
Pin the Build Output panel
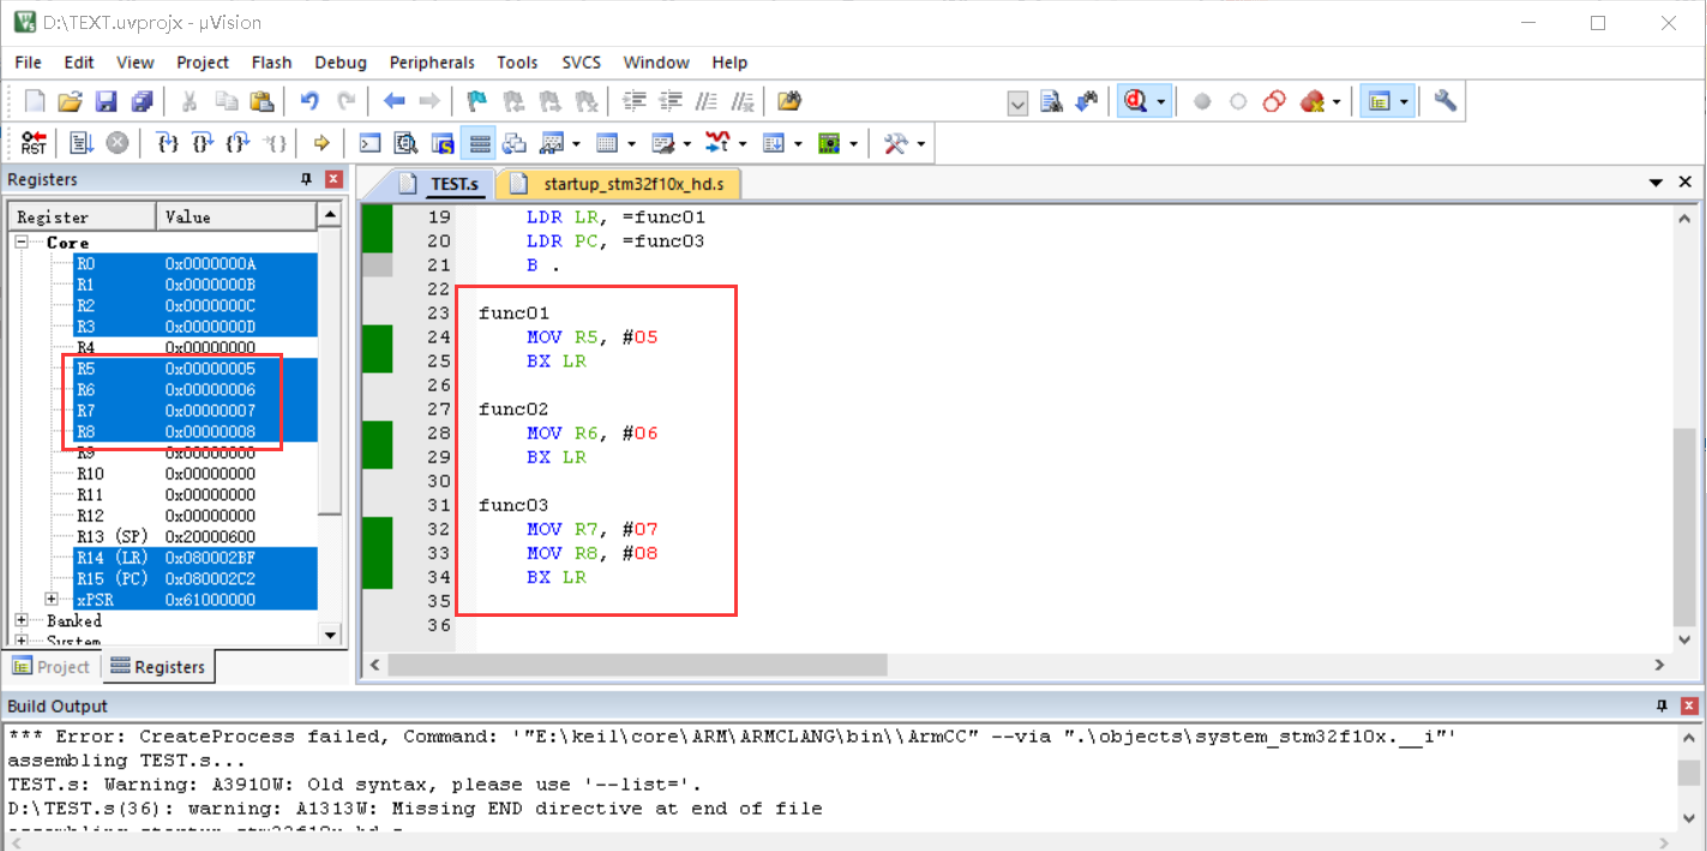click(x=1662, y=706)
